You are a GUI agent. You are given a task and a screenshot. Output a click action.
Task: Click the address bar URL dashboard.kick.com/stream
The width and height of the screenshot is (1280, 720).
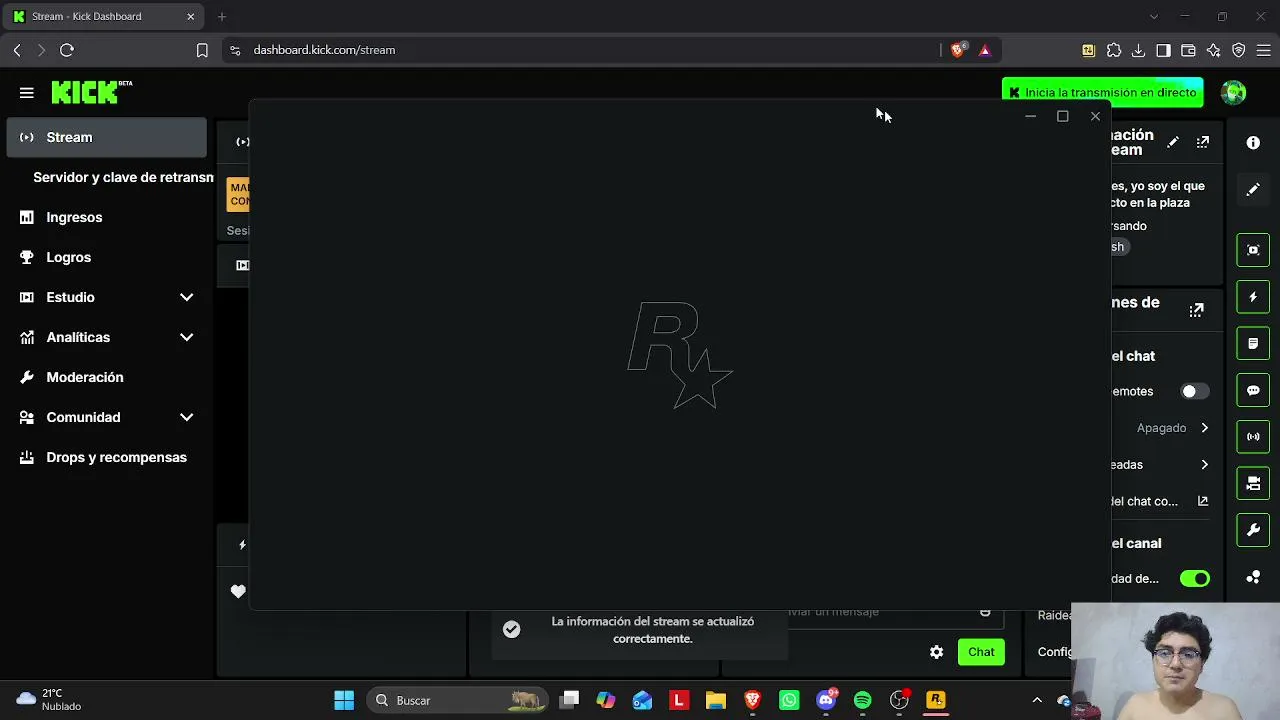click(x=324, y=50)
